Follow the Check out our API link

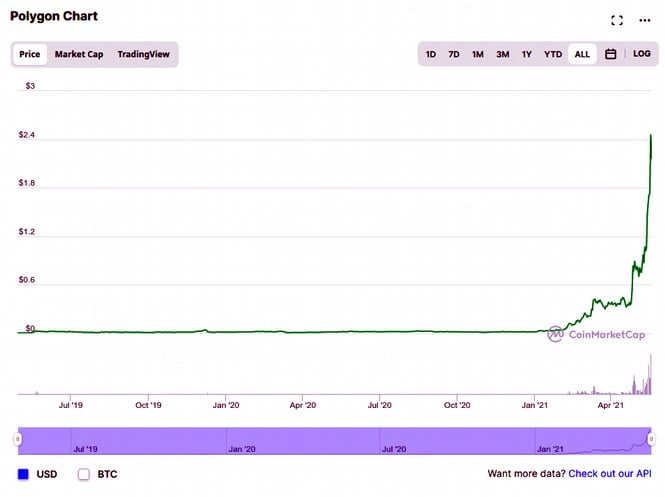pyautogui.click(x=610, y=473)
